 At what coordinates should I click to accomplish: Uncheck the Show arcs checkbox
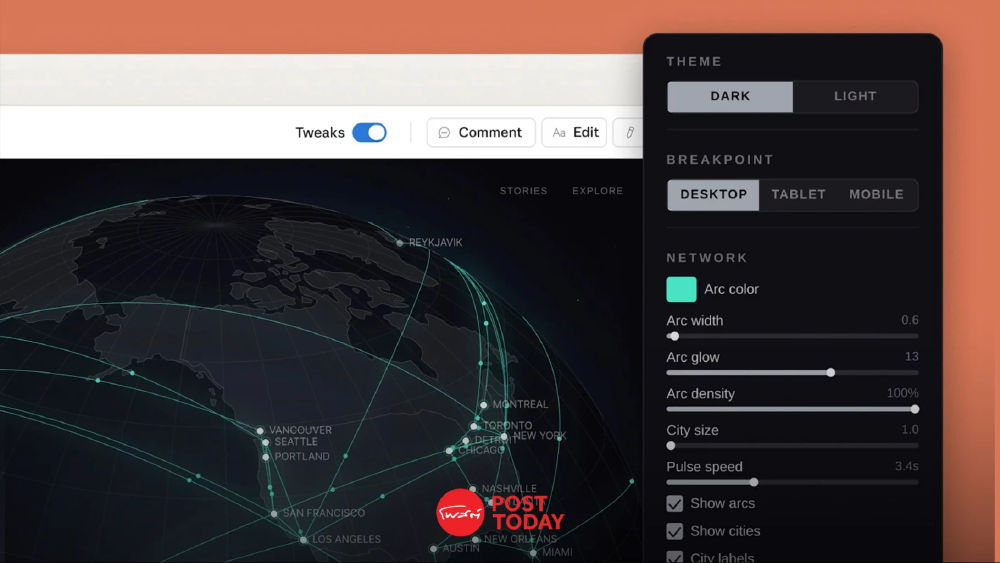[x=674, y=504]
